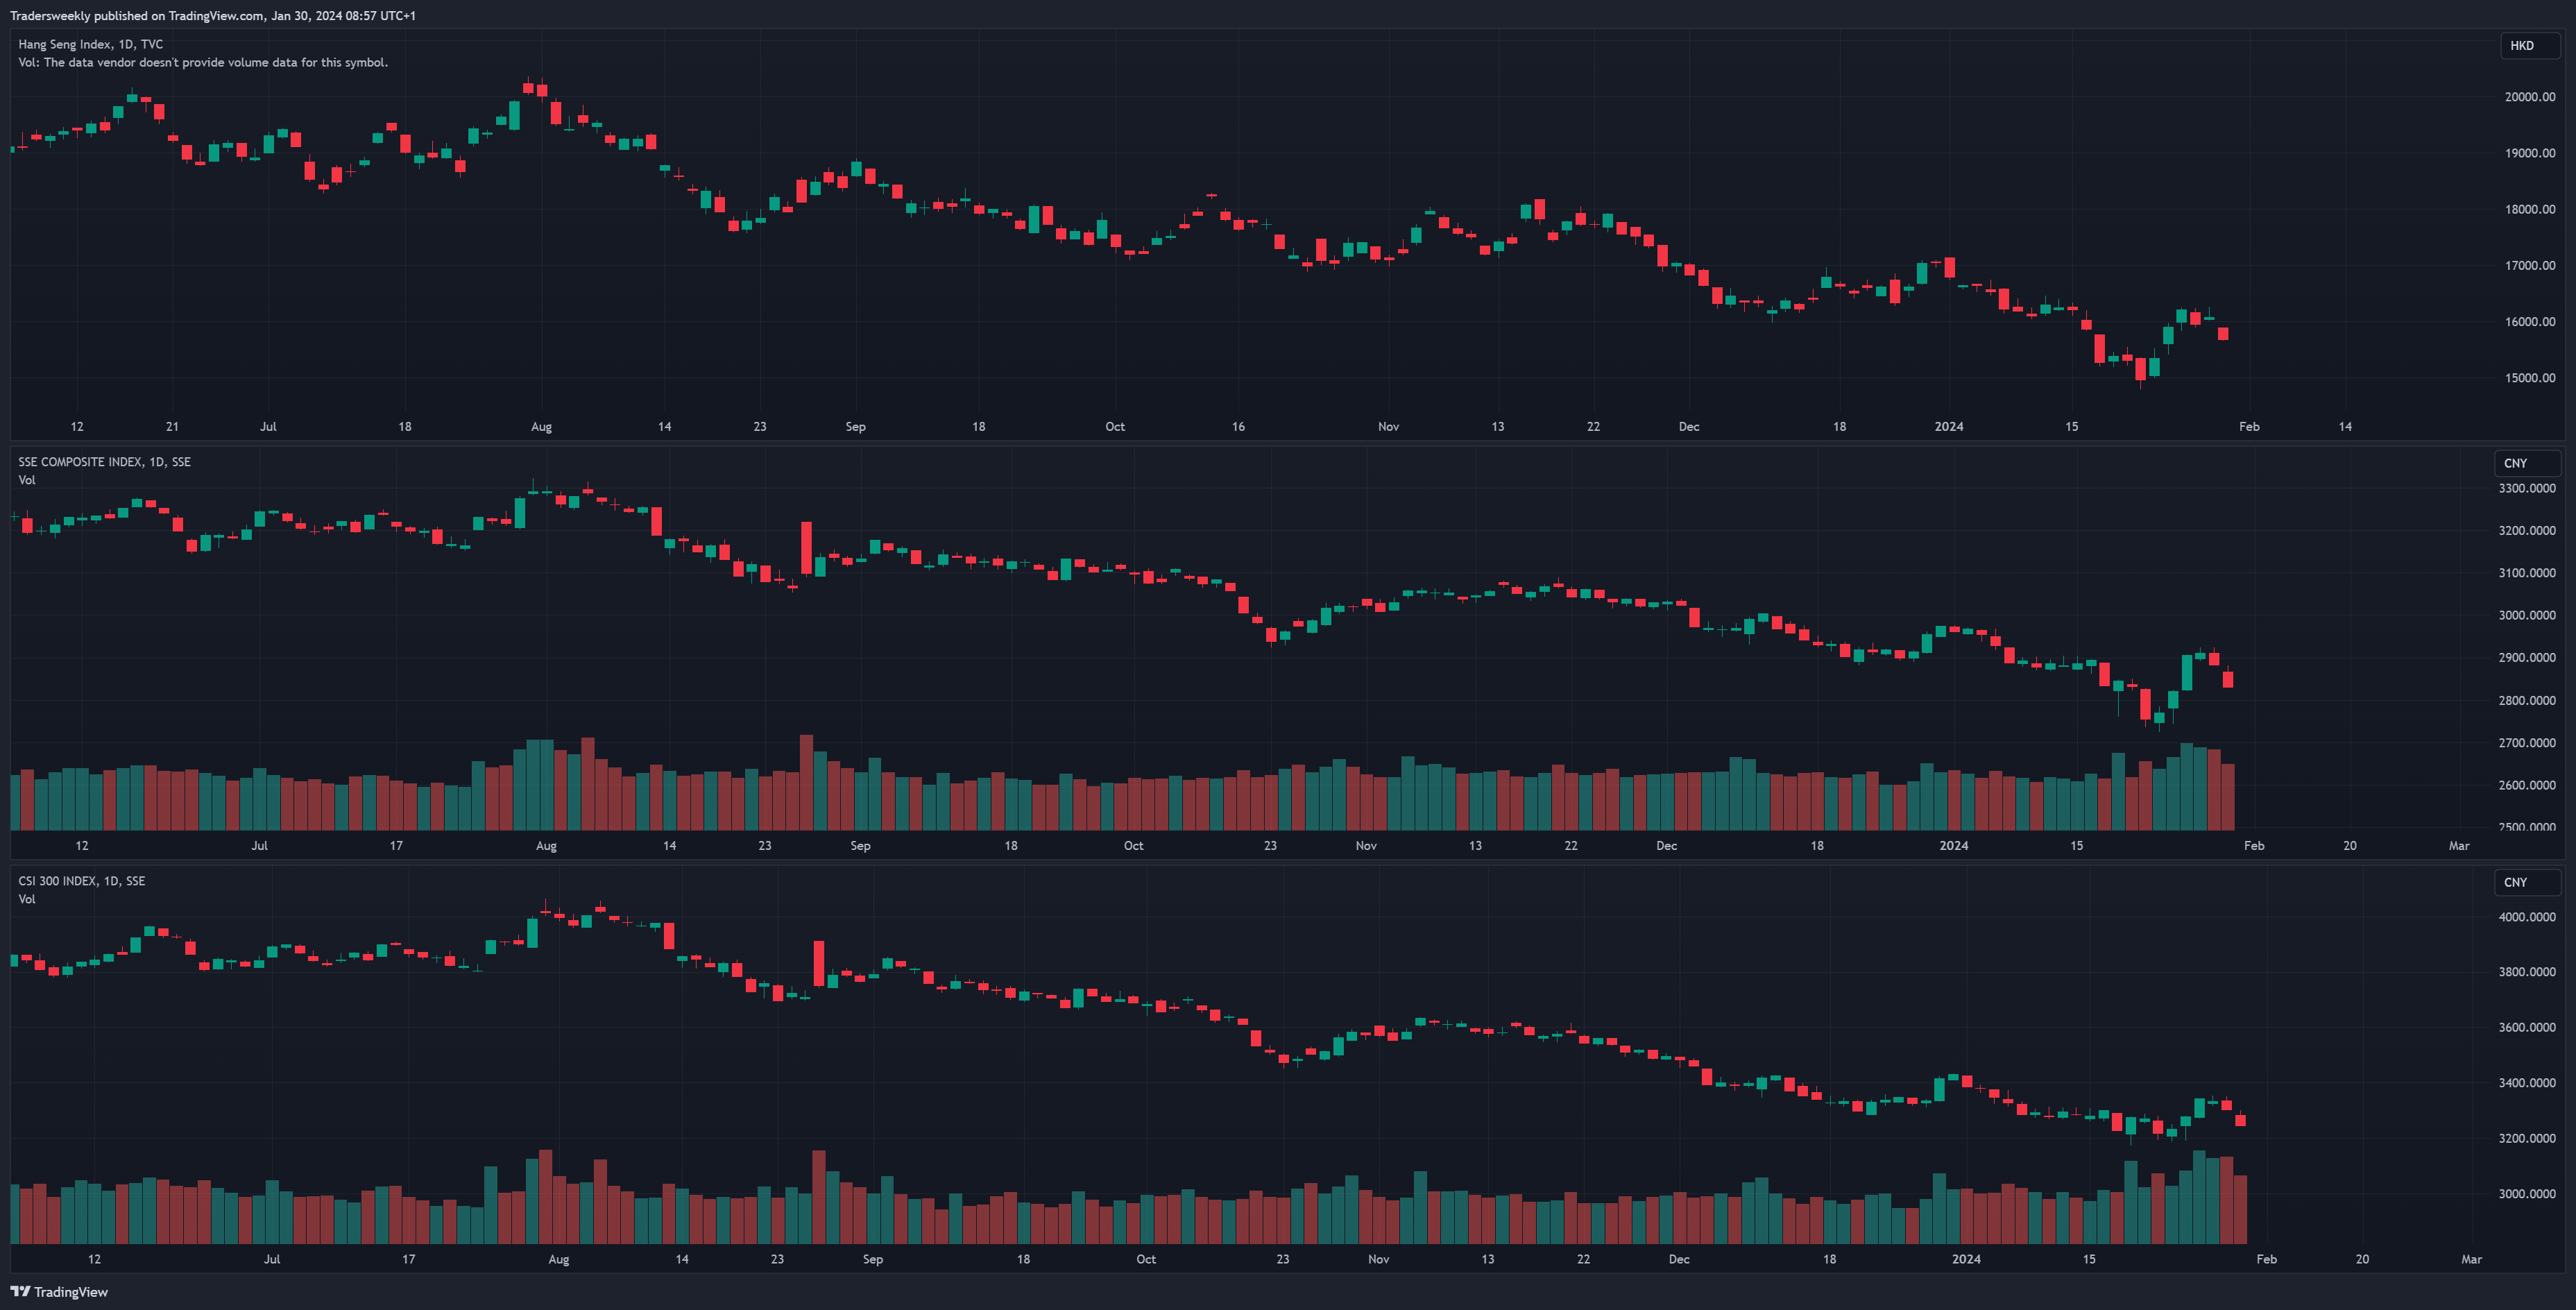
Task: Click the '2024' date label on Hang Seng time axis
Action: 1949,427
